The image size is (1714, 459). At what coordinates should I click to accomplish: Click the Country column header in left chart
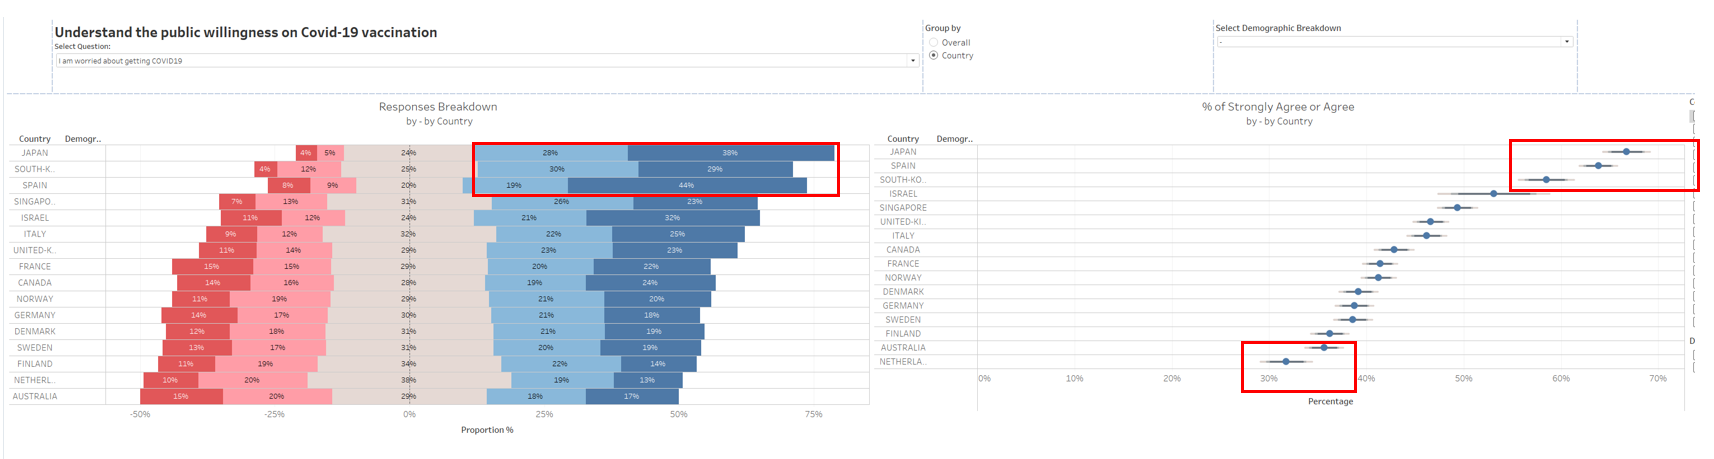34,139
